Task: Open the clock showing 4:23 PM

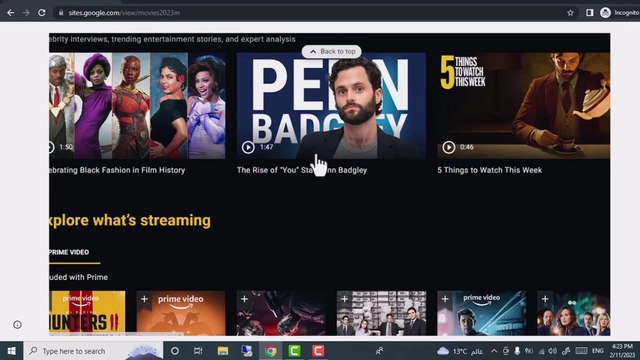Action: click(x=623, y=351)
